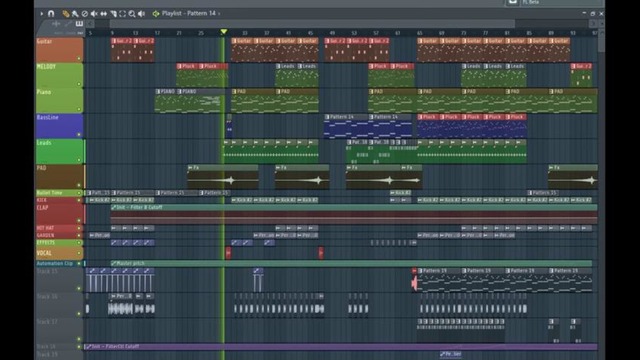The width and height of the screenshot is (640, 360).
Task: Mute the Leads track
Action: point(79,160)
